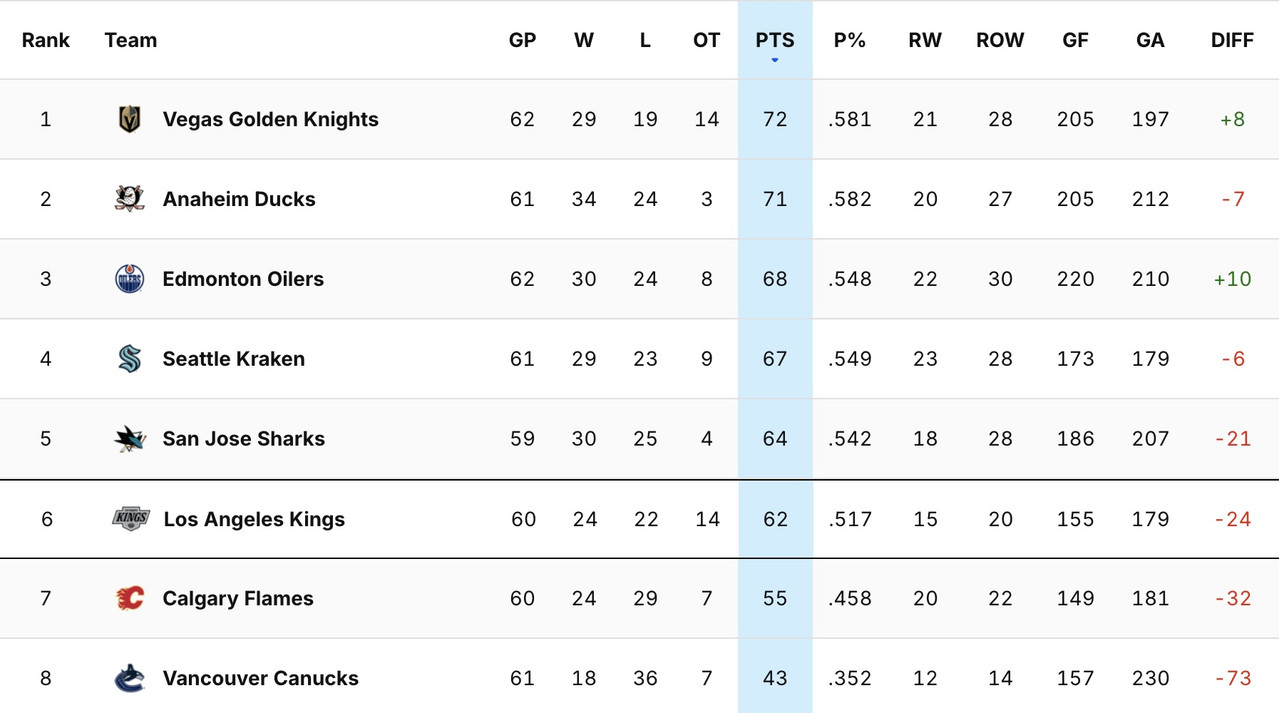Click the Vancouver Canucks logo
The image size is (1279, 713).
(x=130, y=677)
